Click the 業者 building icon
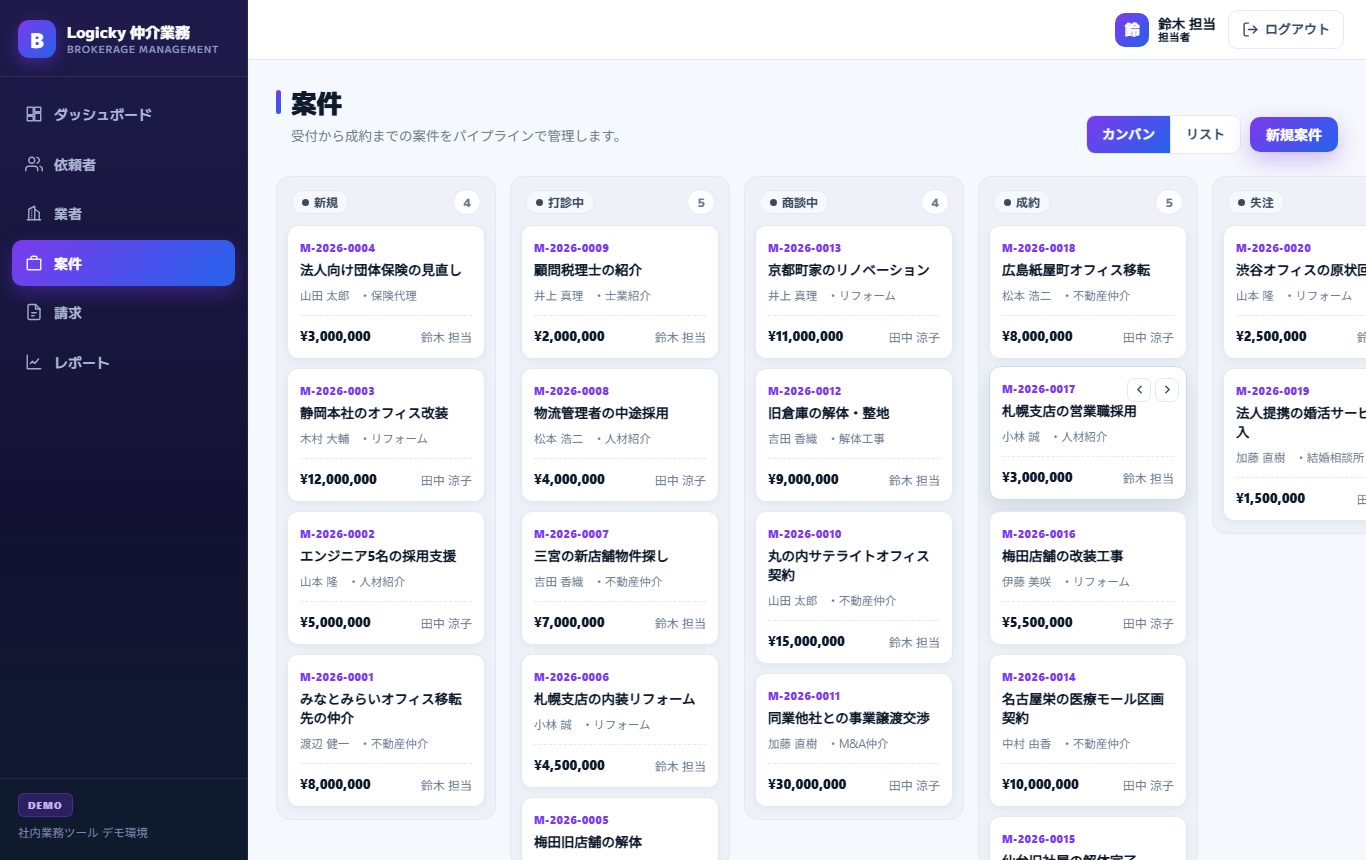This screenshot has width=1366, height=860. [34, 213]
